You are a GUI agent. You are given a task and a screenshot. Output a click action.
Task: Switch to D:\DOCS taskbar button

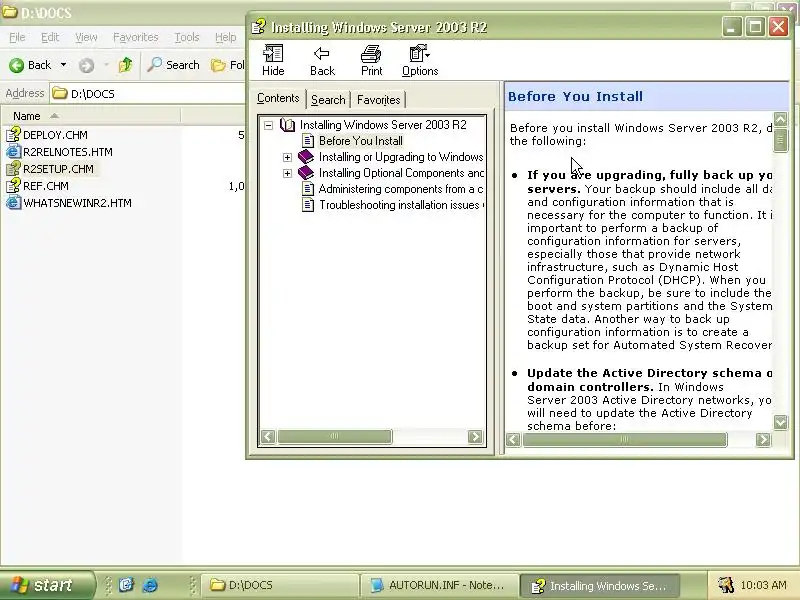pos(280,585)
